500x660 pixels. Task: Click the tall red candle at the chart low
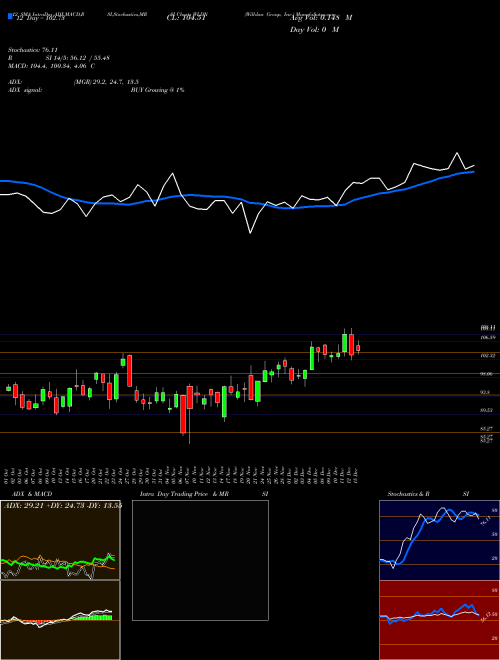click(183, 414)
